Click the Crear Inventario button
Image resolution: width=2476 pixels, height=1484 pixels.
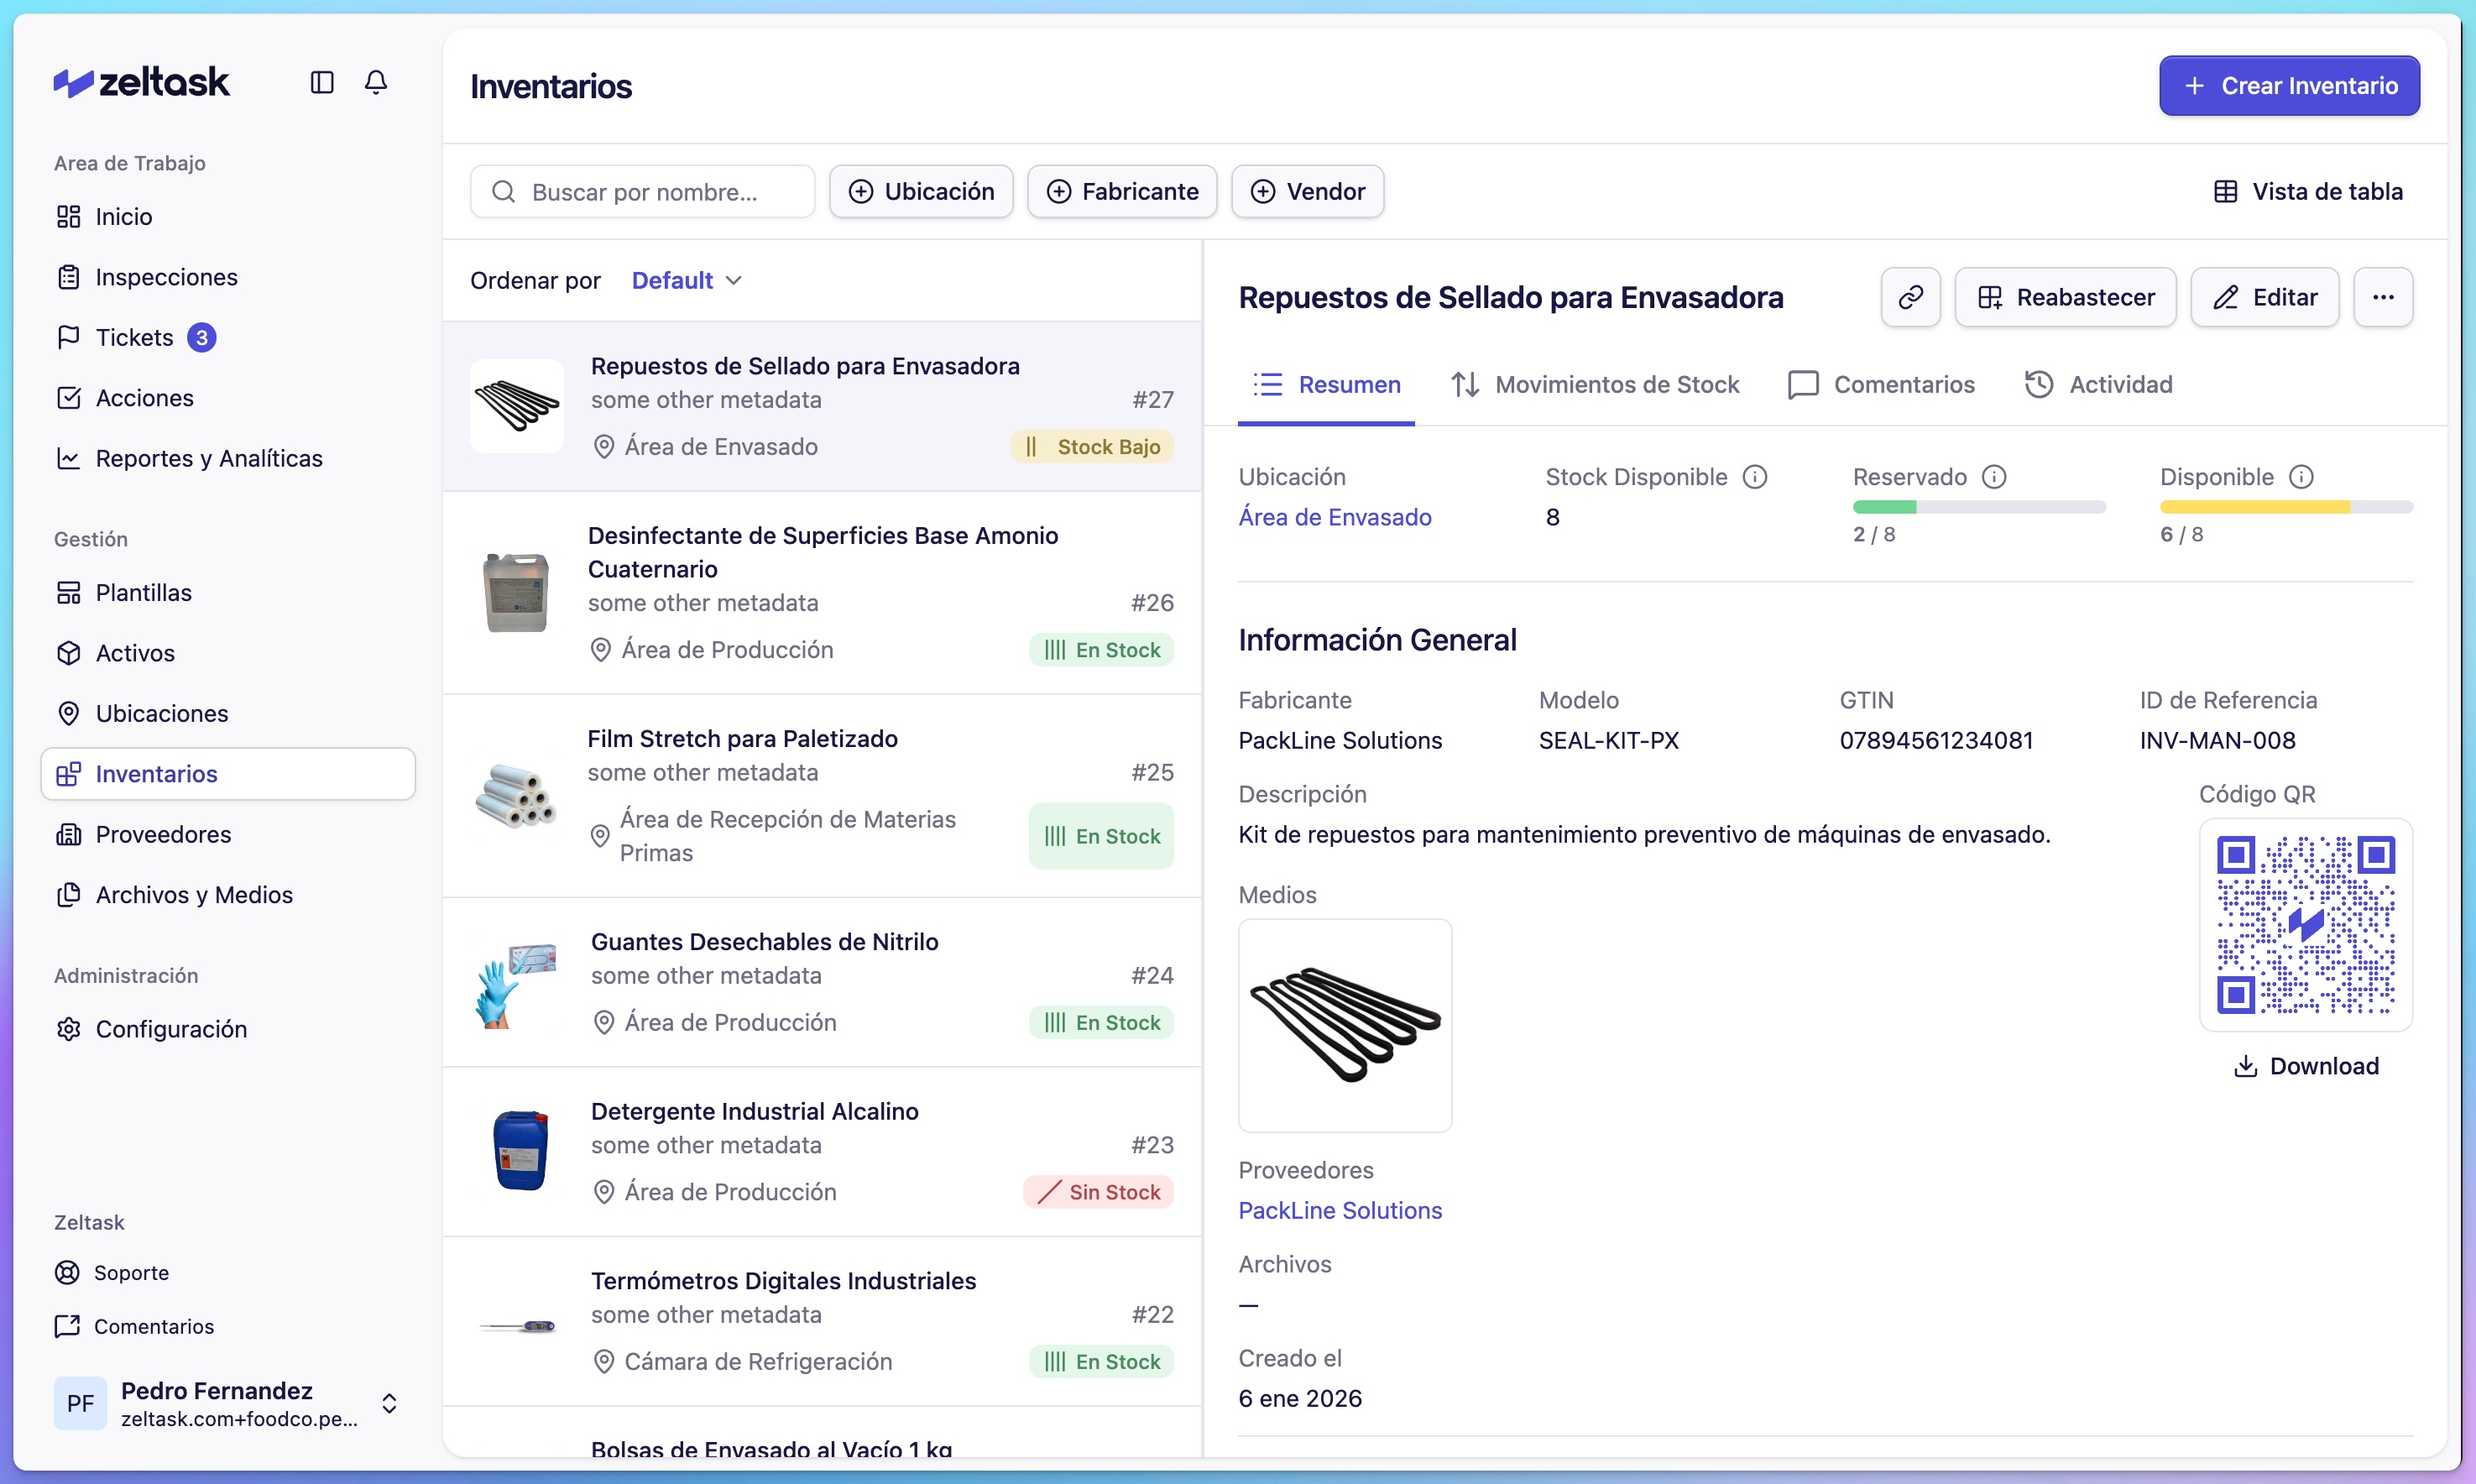(x=2288, y=86)
